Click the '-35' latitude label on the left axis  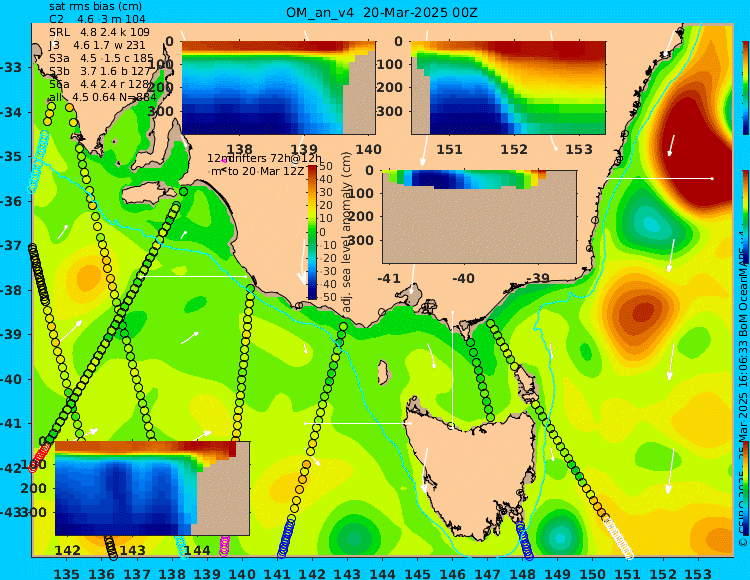click(11, 157)
